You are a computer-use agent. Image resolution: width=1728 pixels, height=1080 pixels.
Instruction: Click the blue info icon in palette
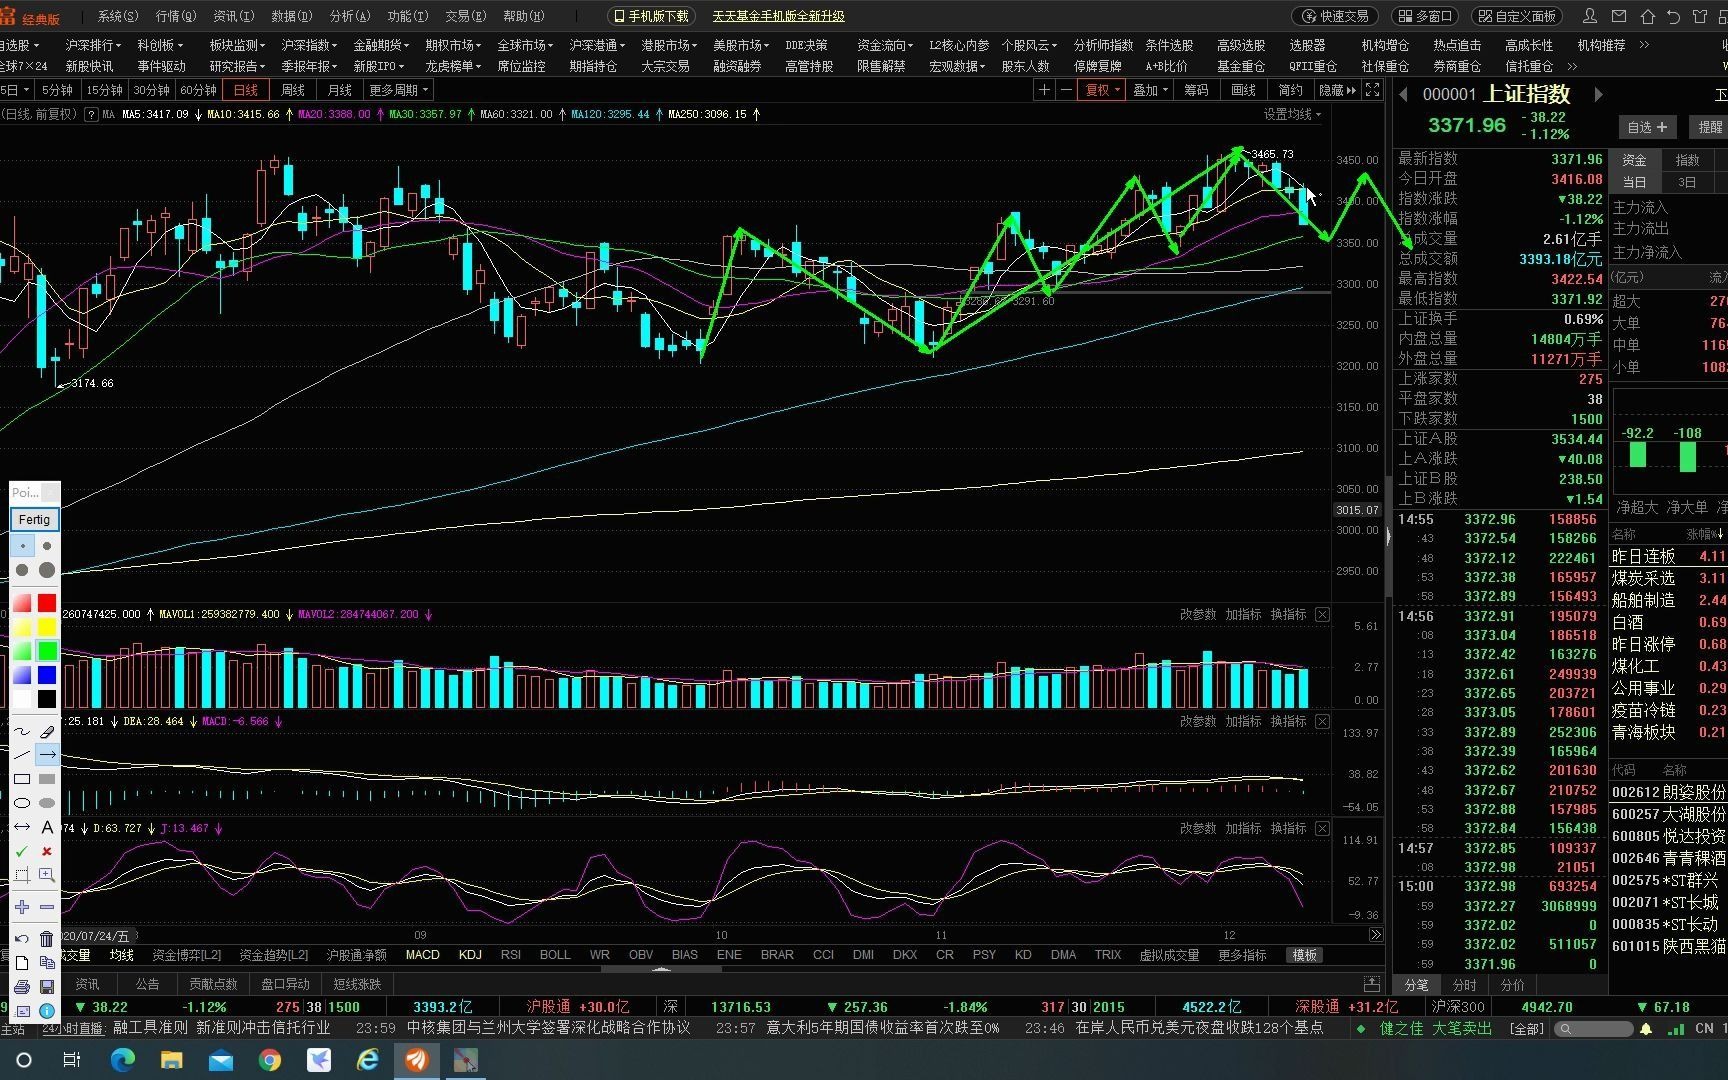[47, 1011]
